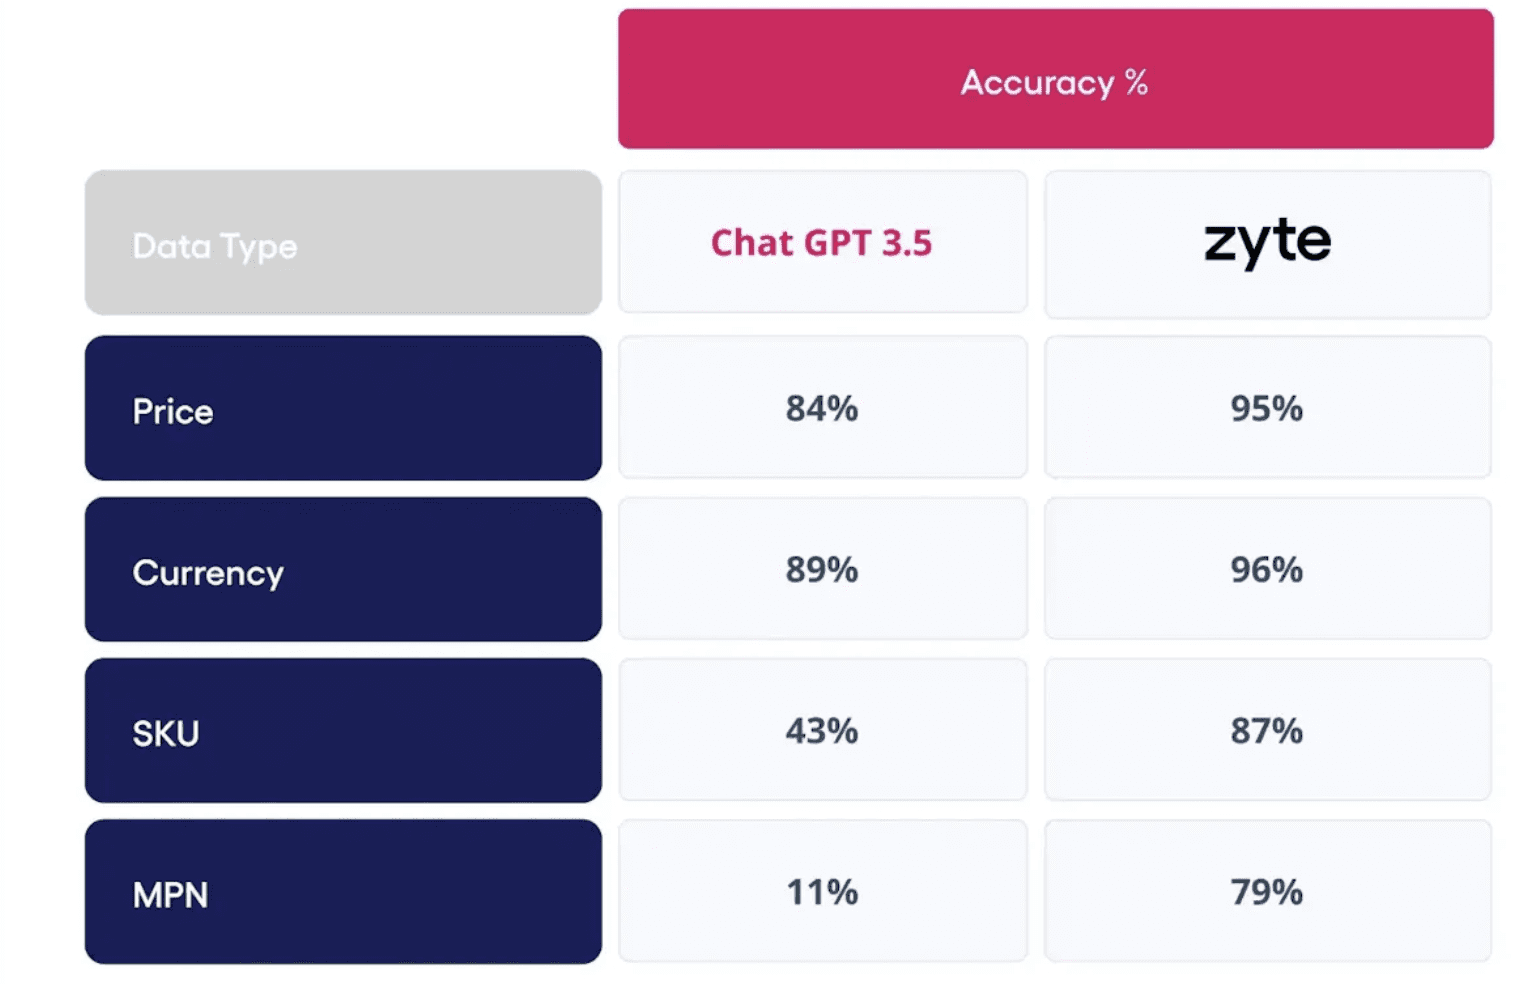Select the MPN row label

point(342,892)
